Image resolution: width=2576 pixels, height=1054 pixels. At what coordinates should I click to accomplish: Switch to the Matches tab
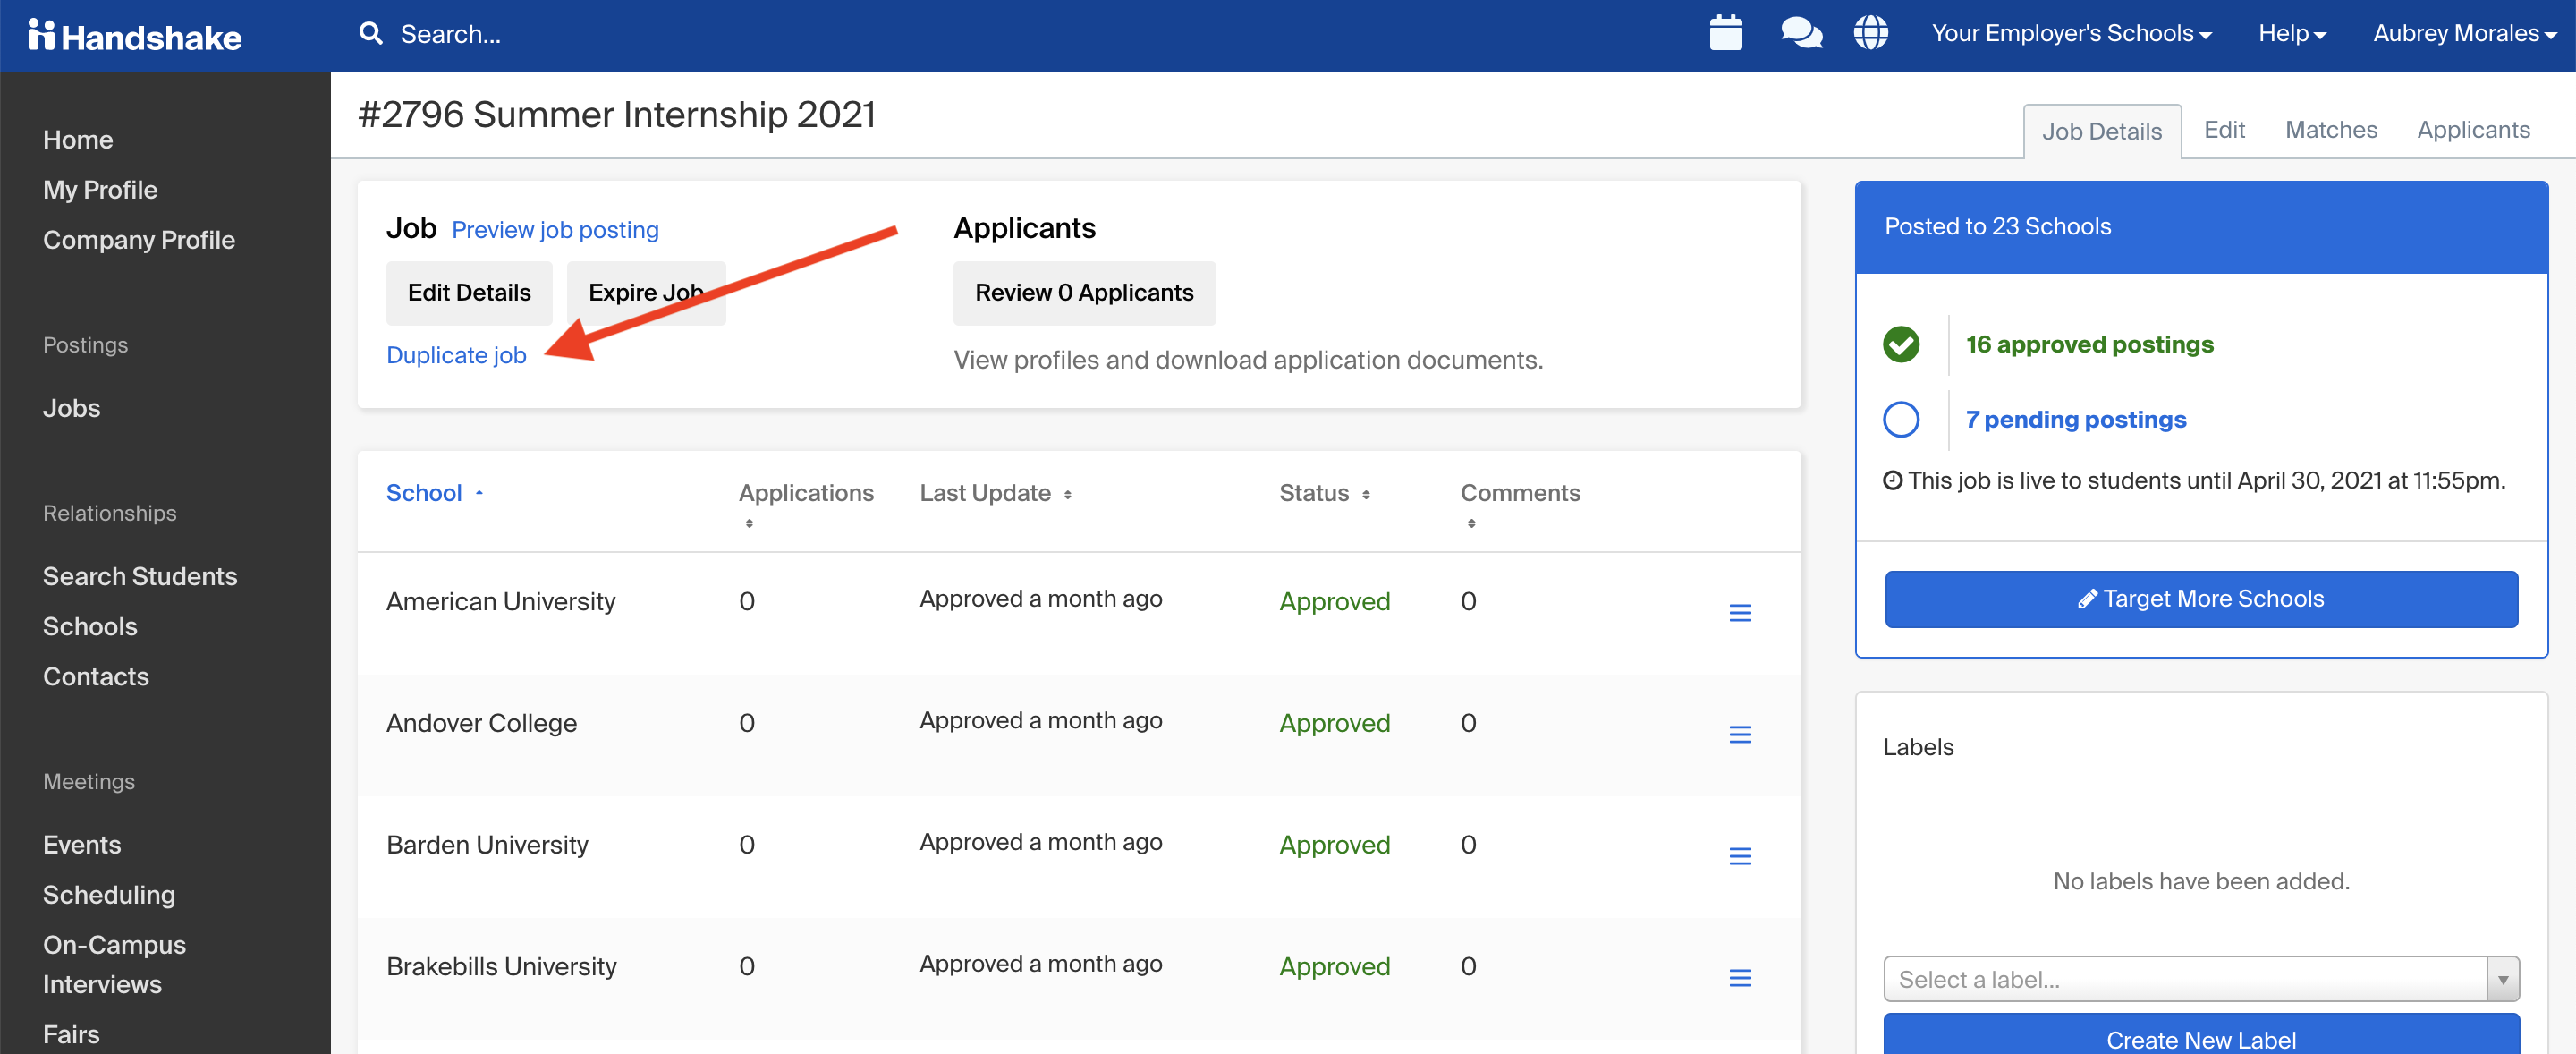2331,130
